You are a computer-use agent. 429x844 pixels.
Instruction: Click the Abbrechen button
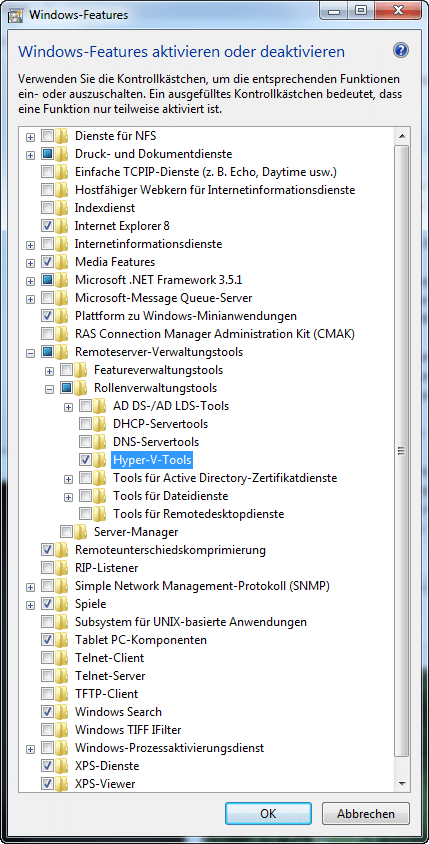coord(366,813)
